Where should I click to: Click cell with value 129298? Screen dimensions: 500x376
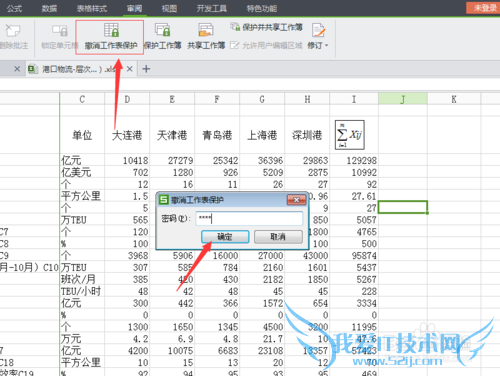click(354, 160)
